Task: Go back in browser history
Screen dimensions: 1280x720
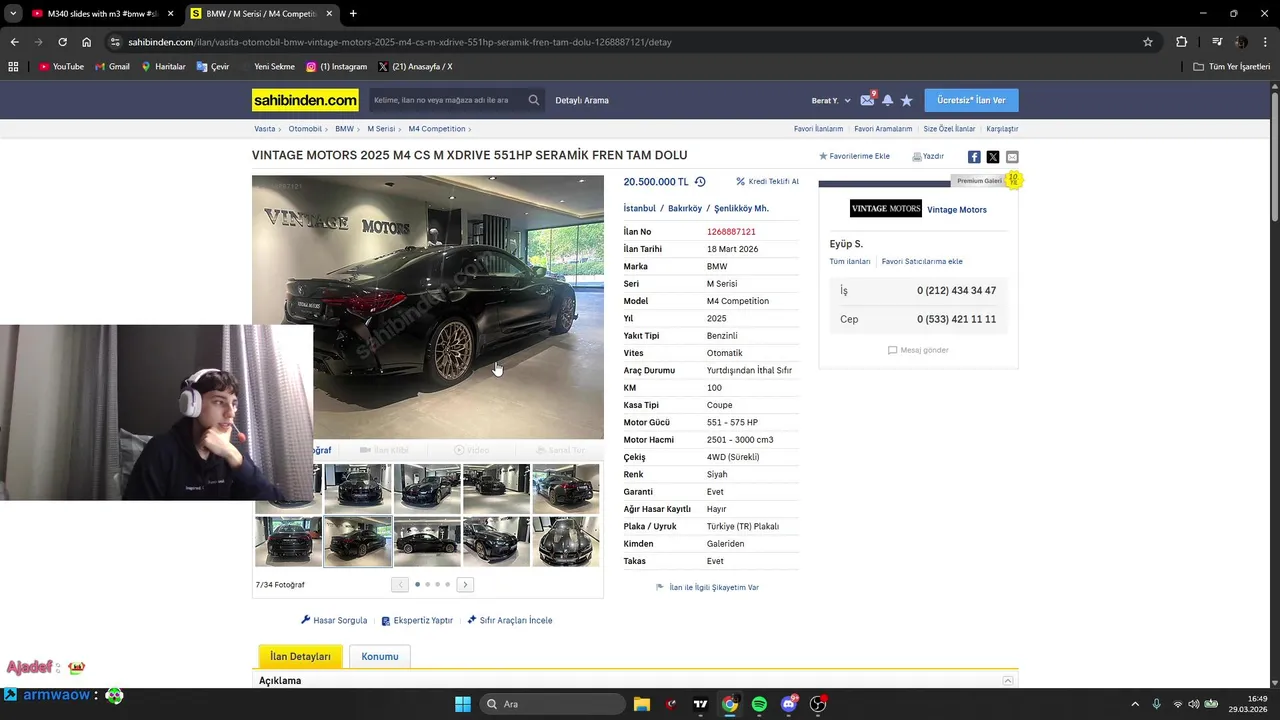Action: point(14,42)
